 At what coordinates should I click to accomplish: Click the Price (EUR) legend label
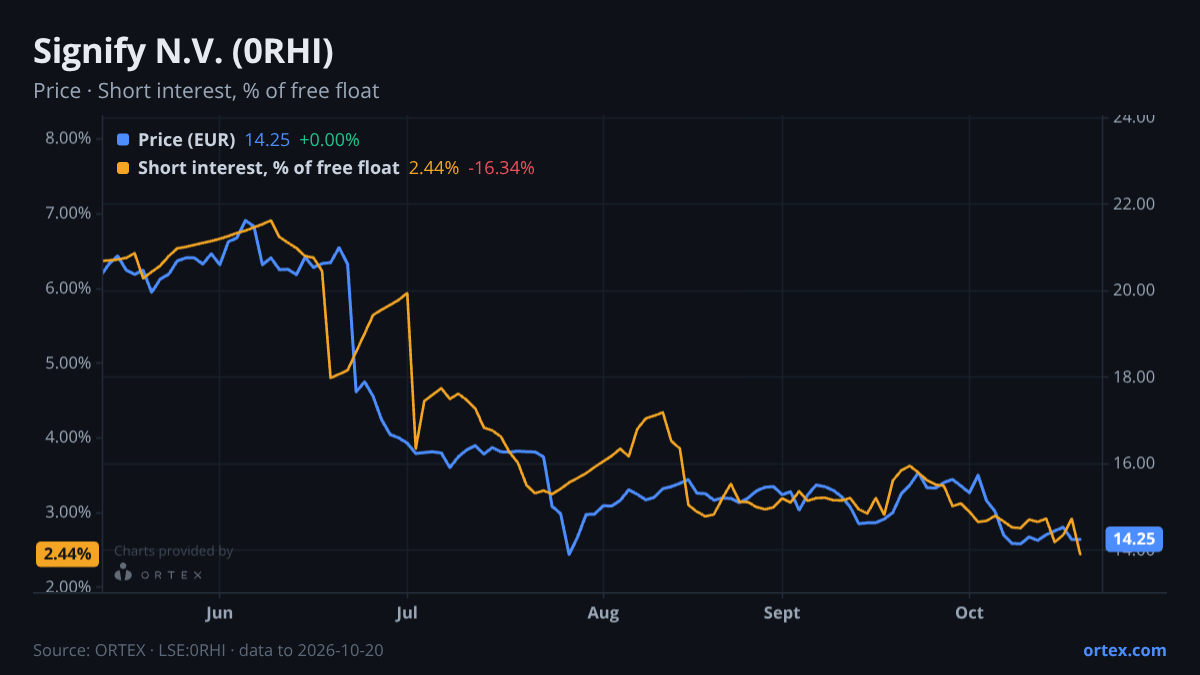(187, 140)
